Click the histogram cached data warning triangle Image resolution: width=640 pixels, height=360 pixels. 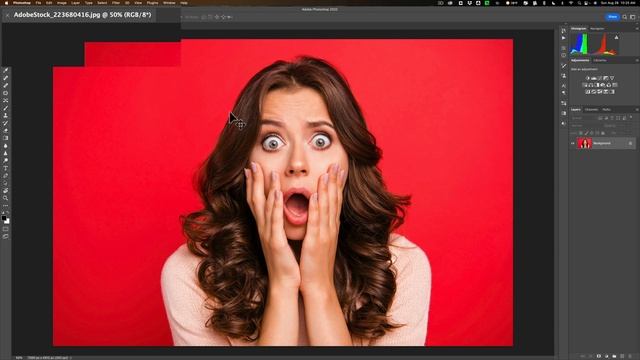click(x=616, y=38)
